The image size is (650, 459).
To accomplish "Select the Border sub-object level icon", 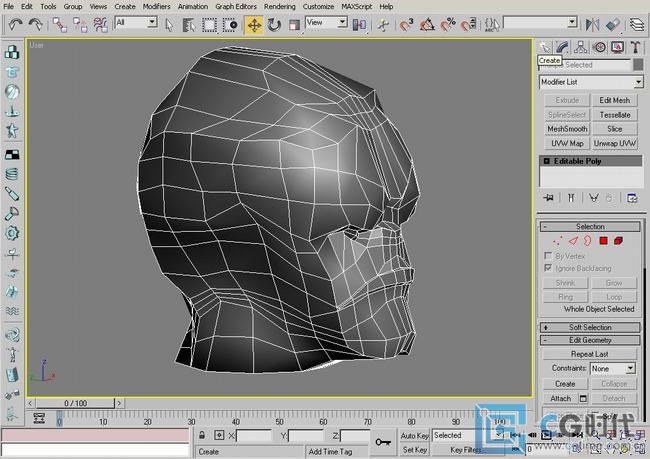I will coord(587,240).
